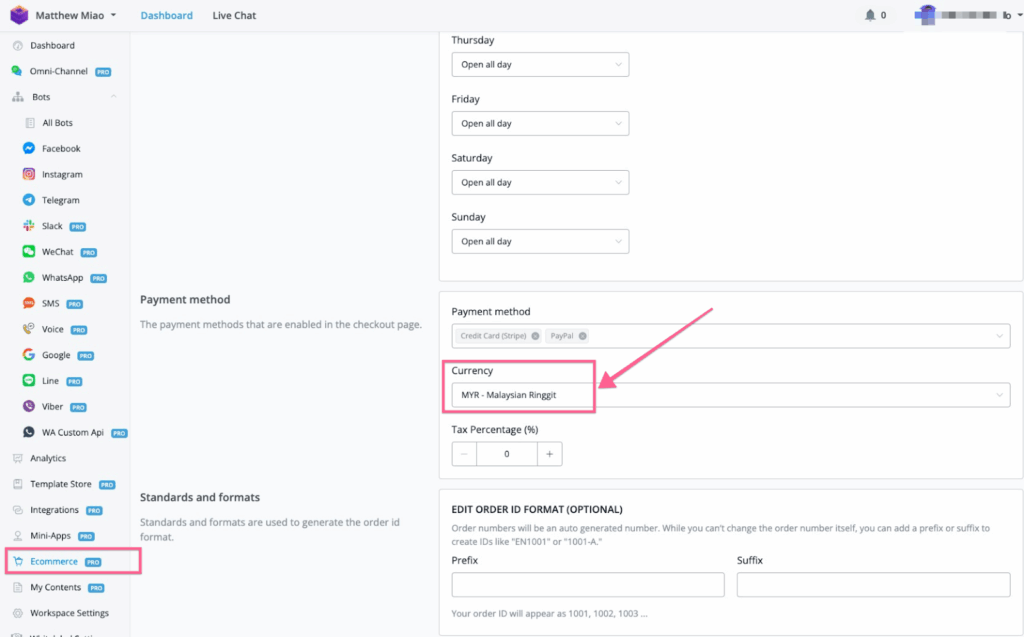
Task: Switch to the Live Chat tab
Action: (234, 16)
